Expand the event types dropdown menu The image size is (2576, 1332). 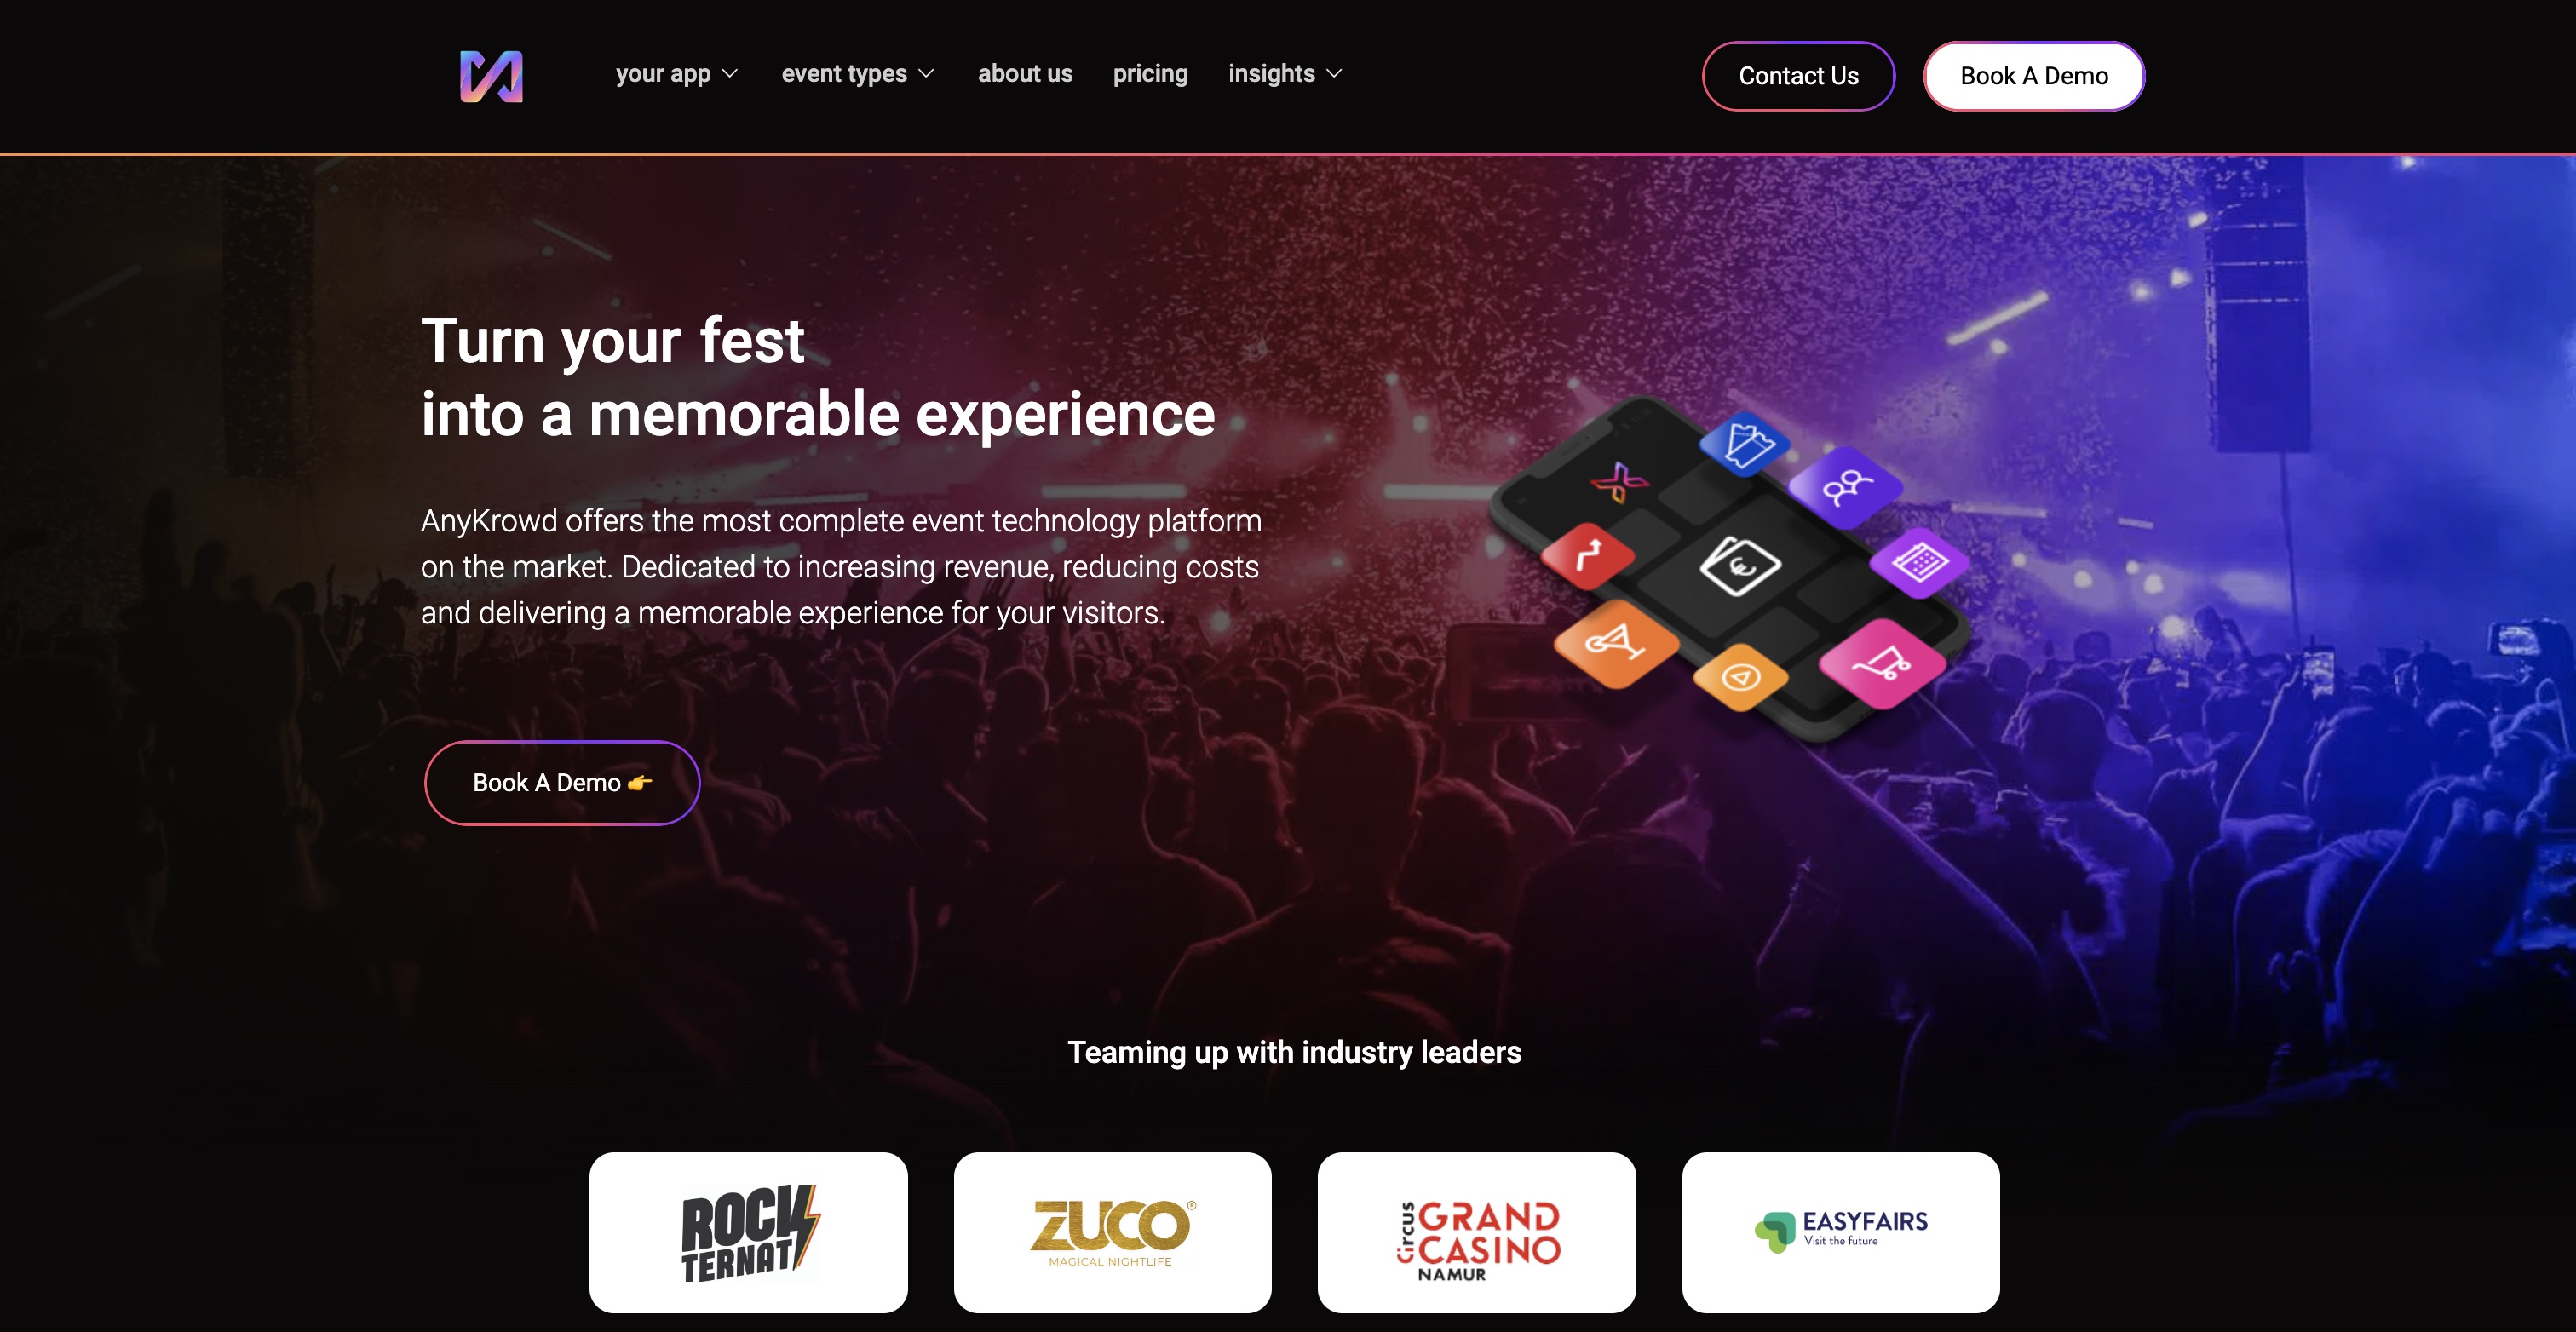857,74
